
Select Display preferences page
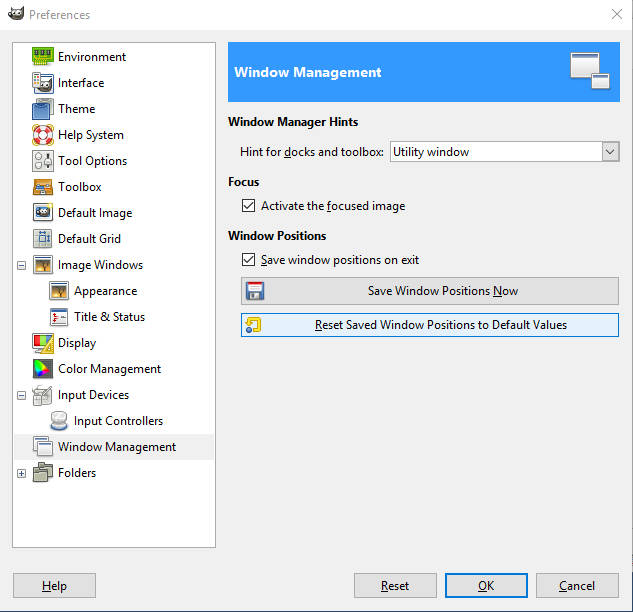tap(77, 343)
